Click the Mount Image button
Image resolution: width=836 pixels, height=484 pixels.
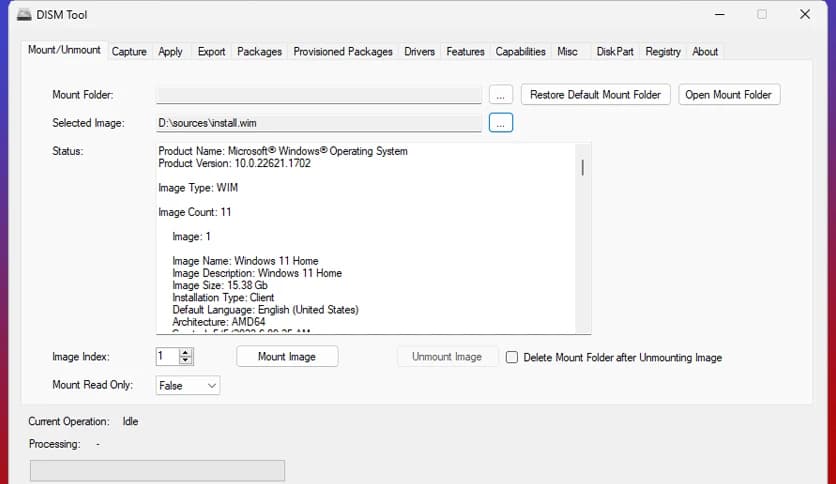(x=287, y=357)
